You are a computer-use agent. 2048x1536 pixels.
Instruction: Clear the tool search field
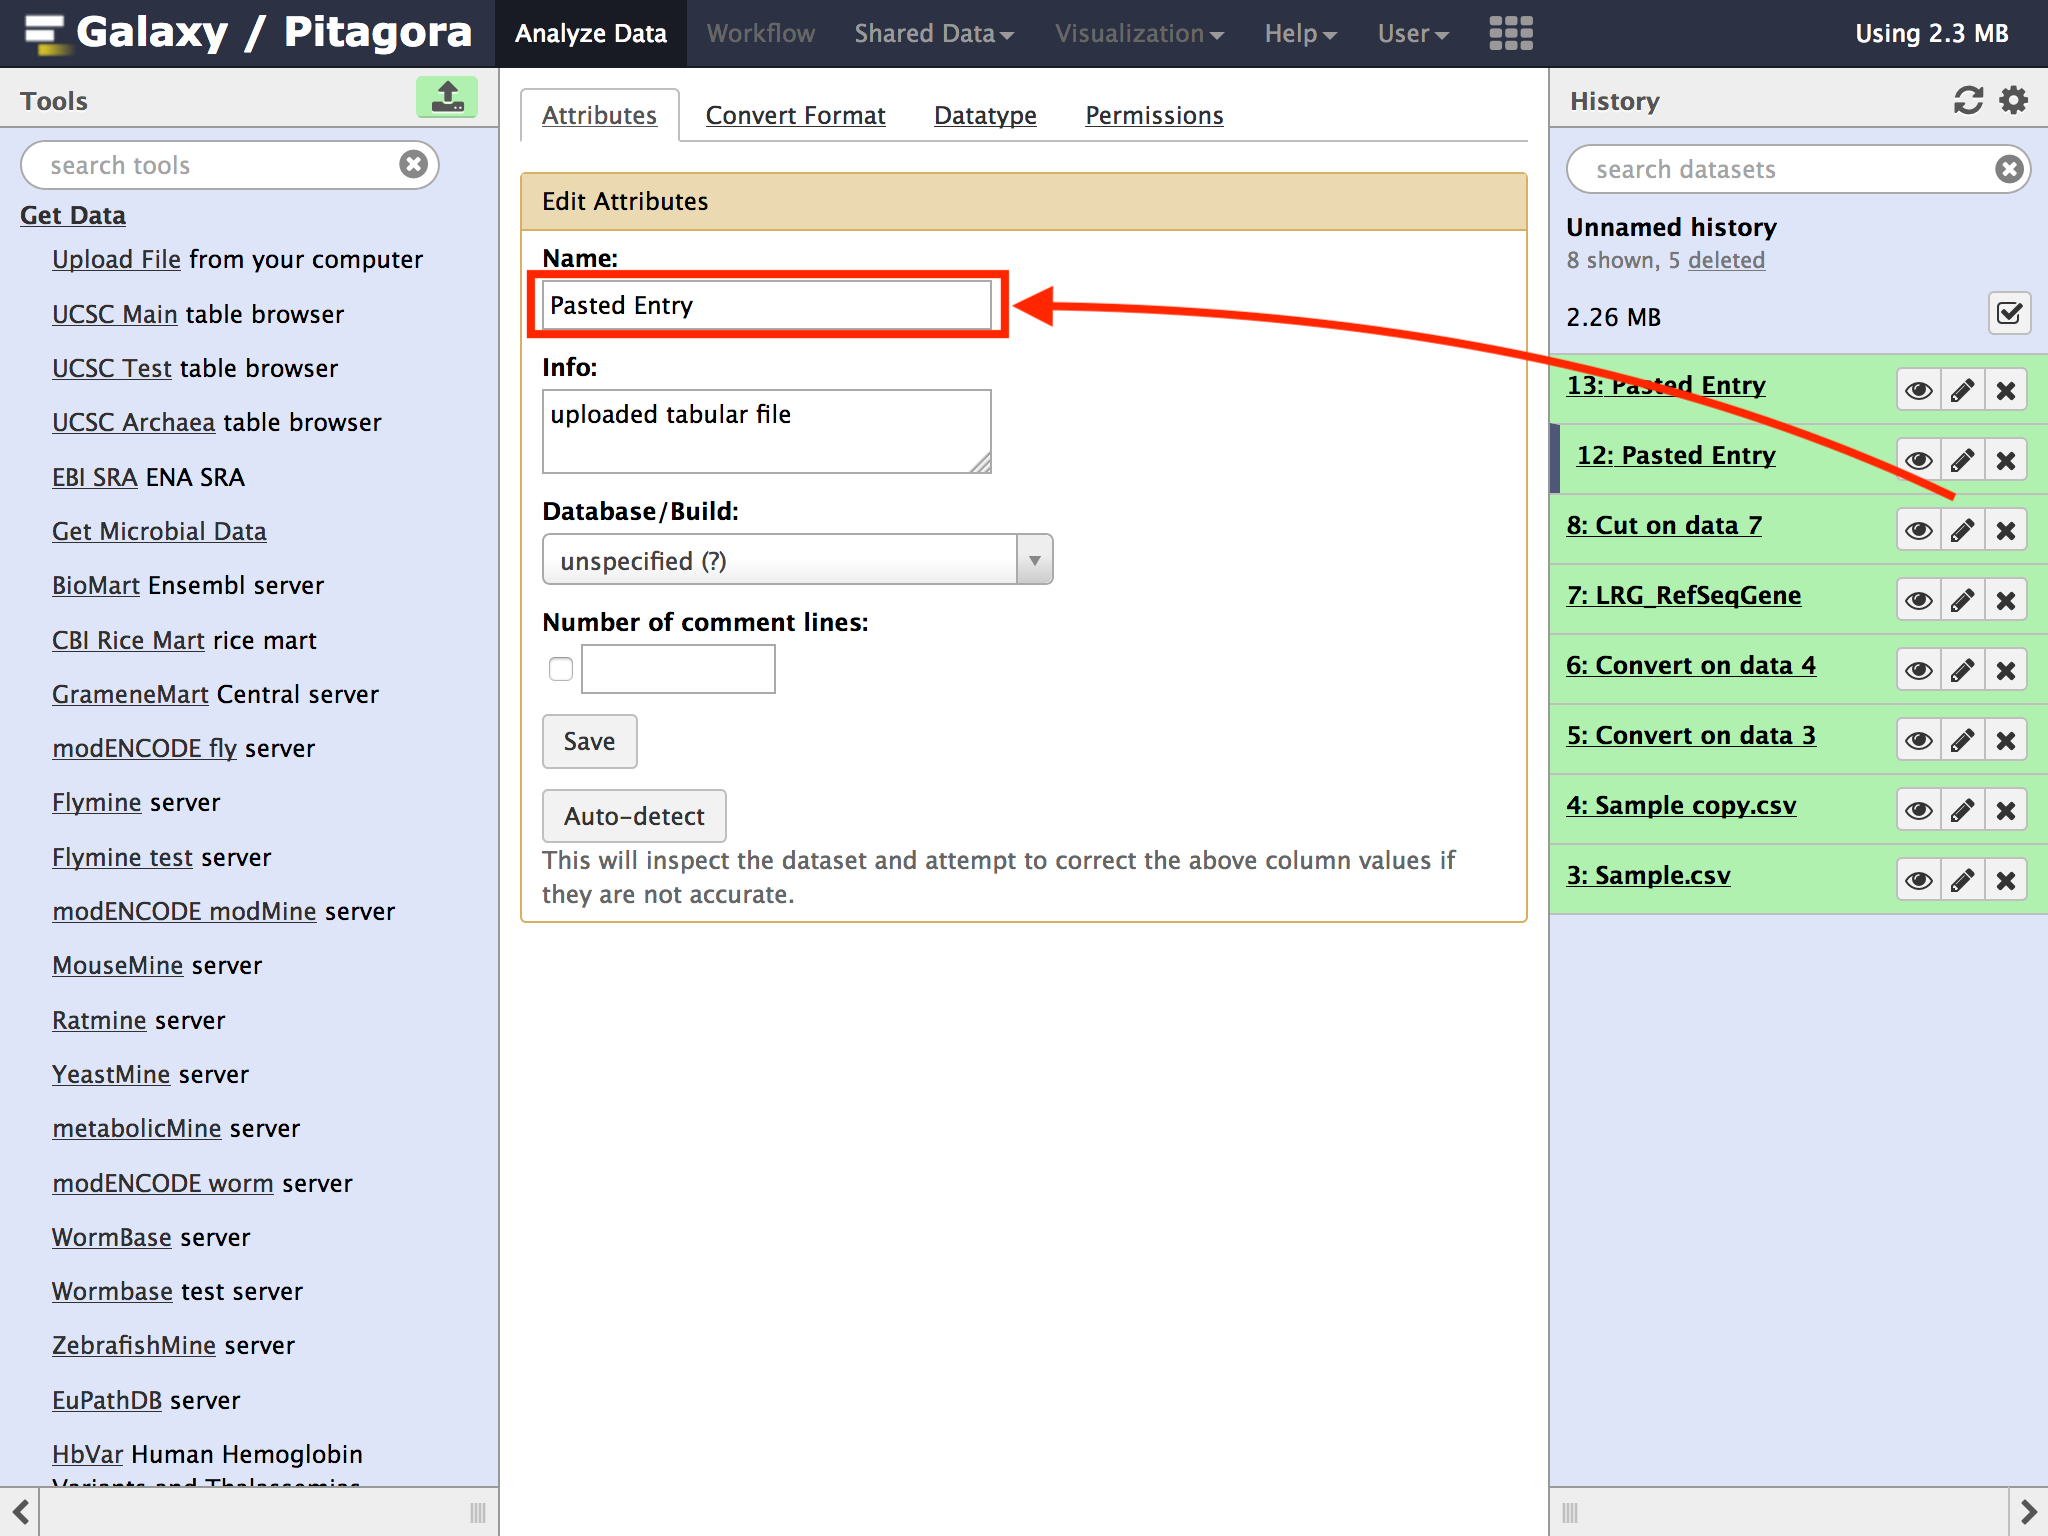click(413, 165)
